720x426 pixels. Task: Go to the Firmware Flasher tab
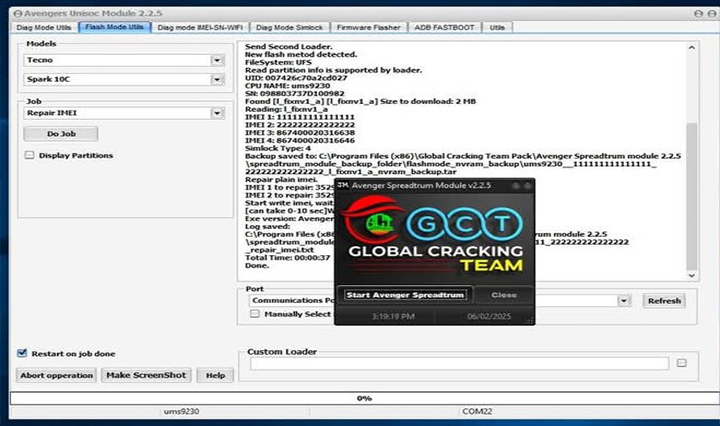click(x=369, y=28)
